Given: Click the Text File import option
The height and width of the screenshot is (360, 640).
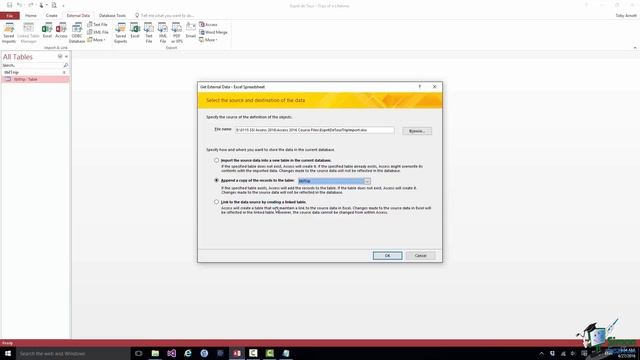Looking at the screenshot, I should pos(98,24).
